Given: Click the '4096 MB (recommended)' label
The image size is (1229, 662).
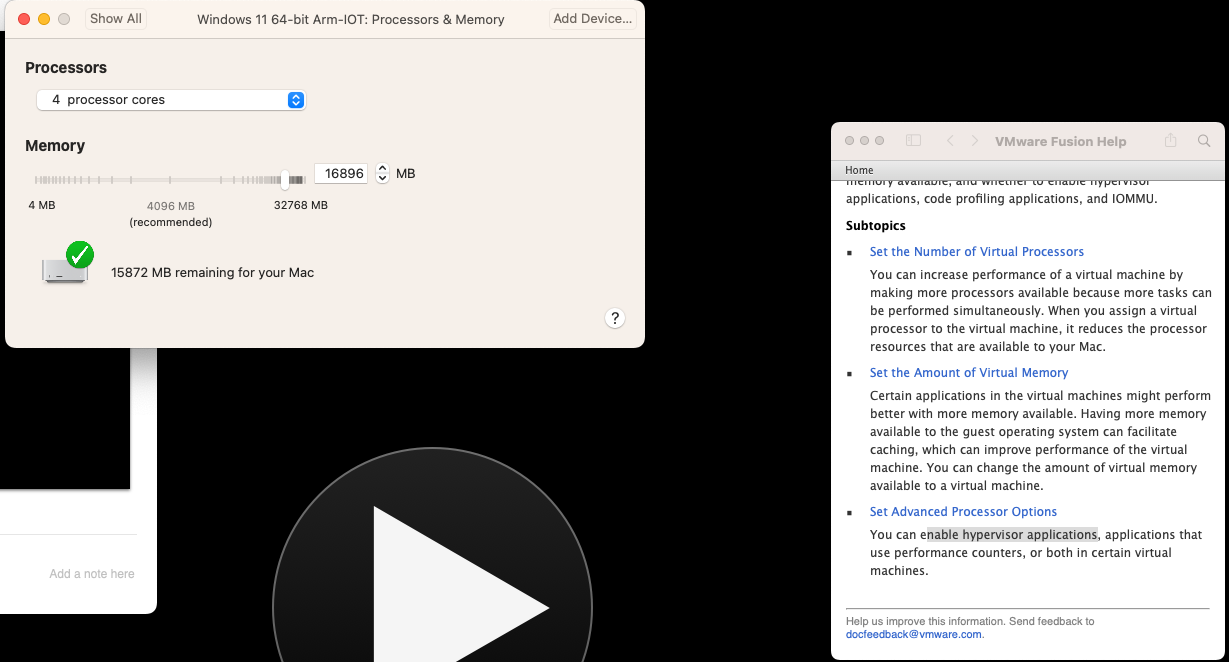Looking at the screenshot, I should (171, 214).
